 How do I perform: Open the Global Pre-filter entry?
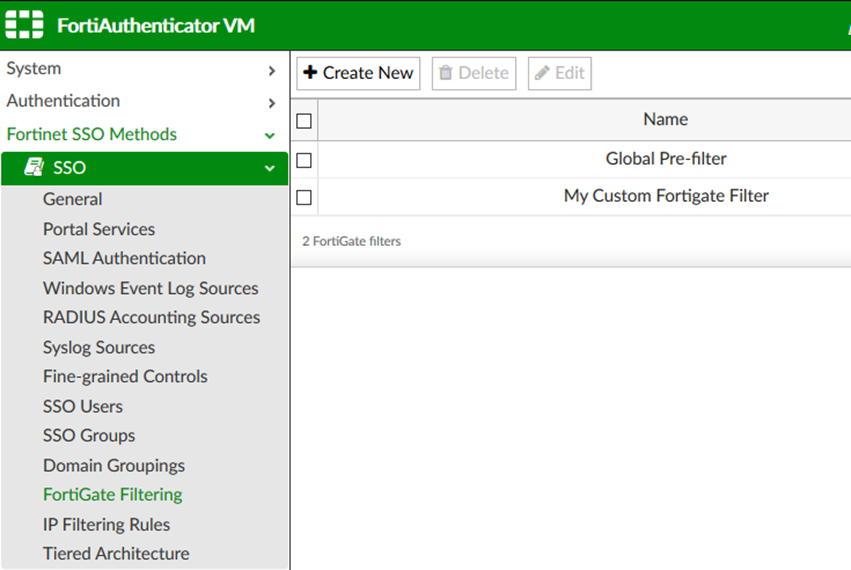pos(666,159)
